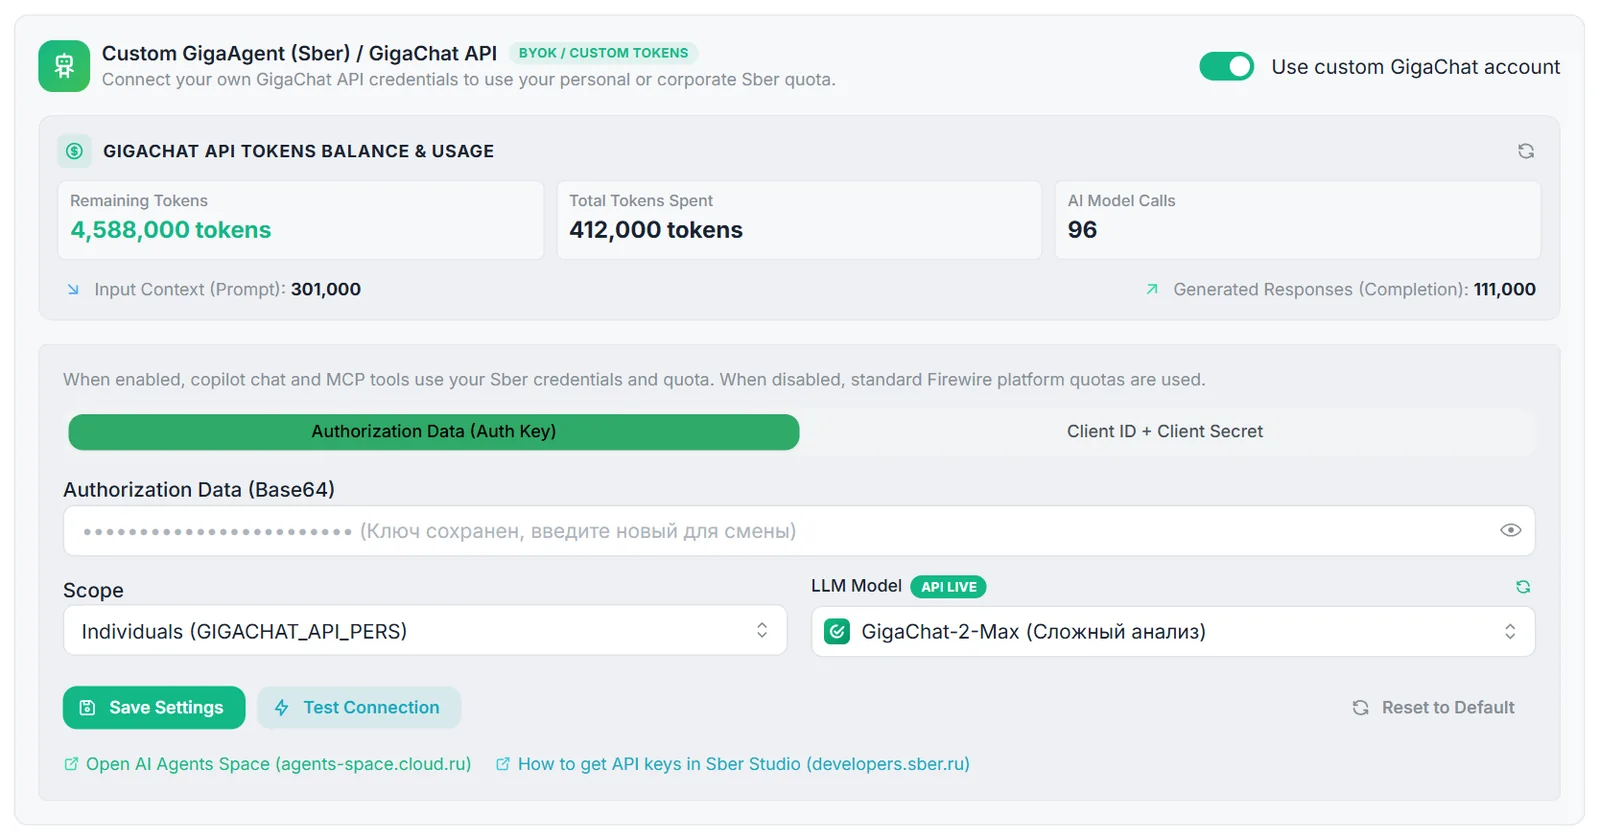This screenshot has height=839, width=1600.
Task: Click the LLM Model label
Action: pyautogui.click(x=856, y=586)
